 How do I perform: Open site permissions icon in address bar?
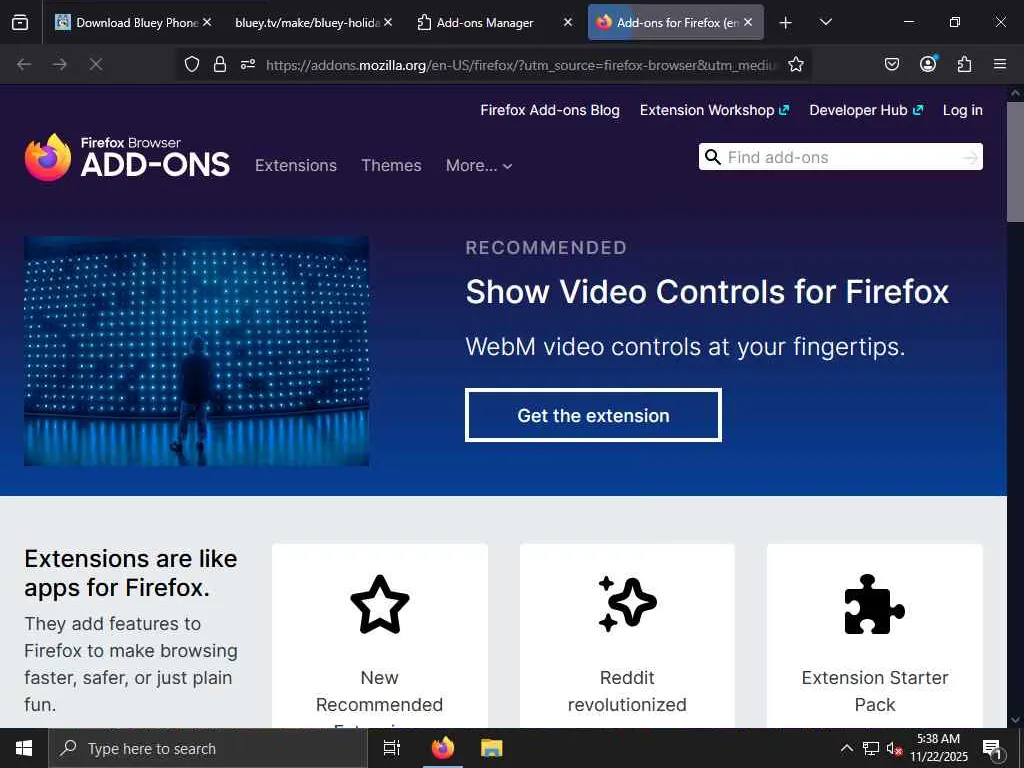tap(248, 64)
